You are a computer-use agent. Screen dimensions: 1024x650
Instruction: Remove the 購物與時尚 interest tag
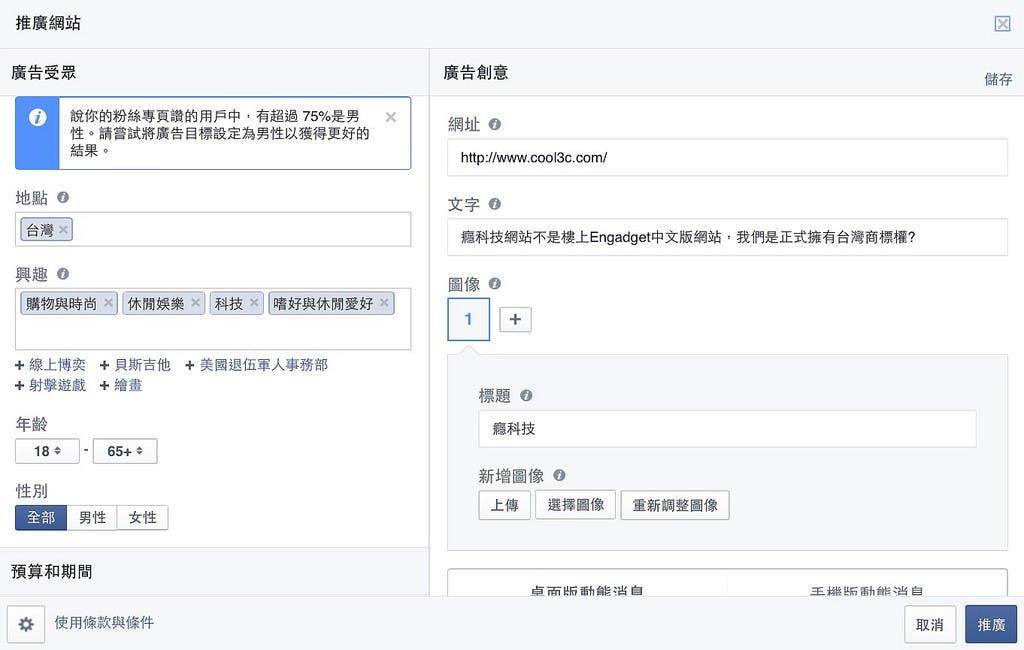click(108, 303)
